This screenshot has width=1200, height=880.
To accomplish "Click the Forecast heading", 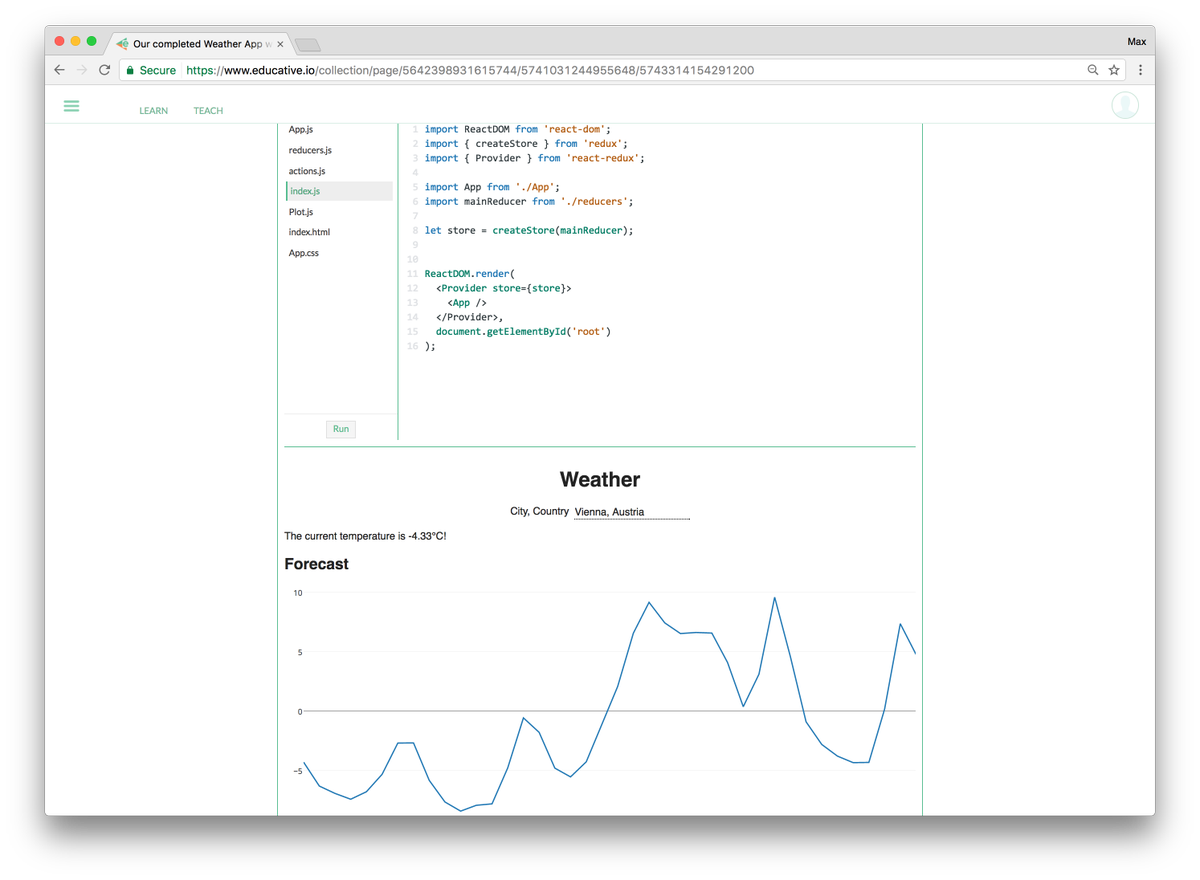I will (316, 564).
